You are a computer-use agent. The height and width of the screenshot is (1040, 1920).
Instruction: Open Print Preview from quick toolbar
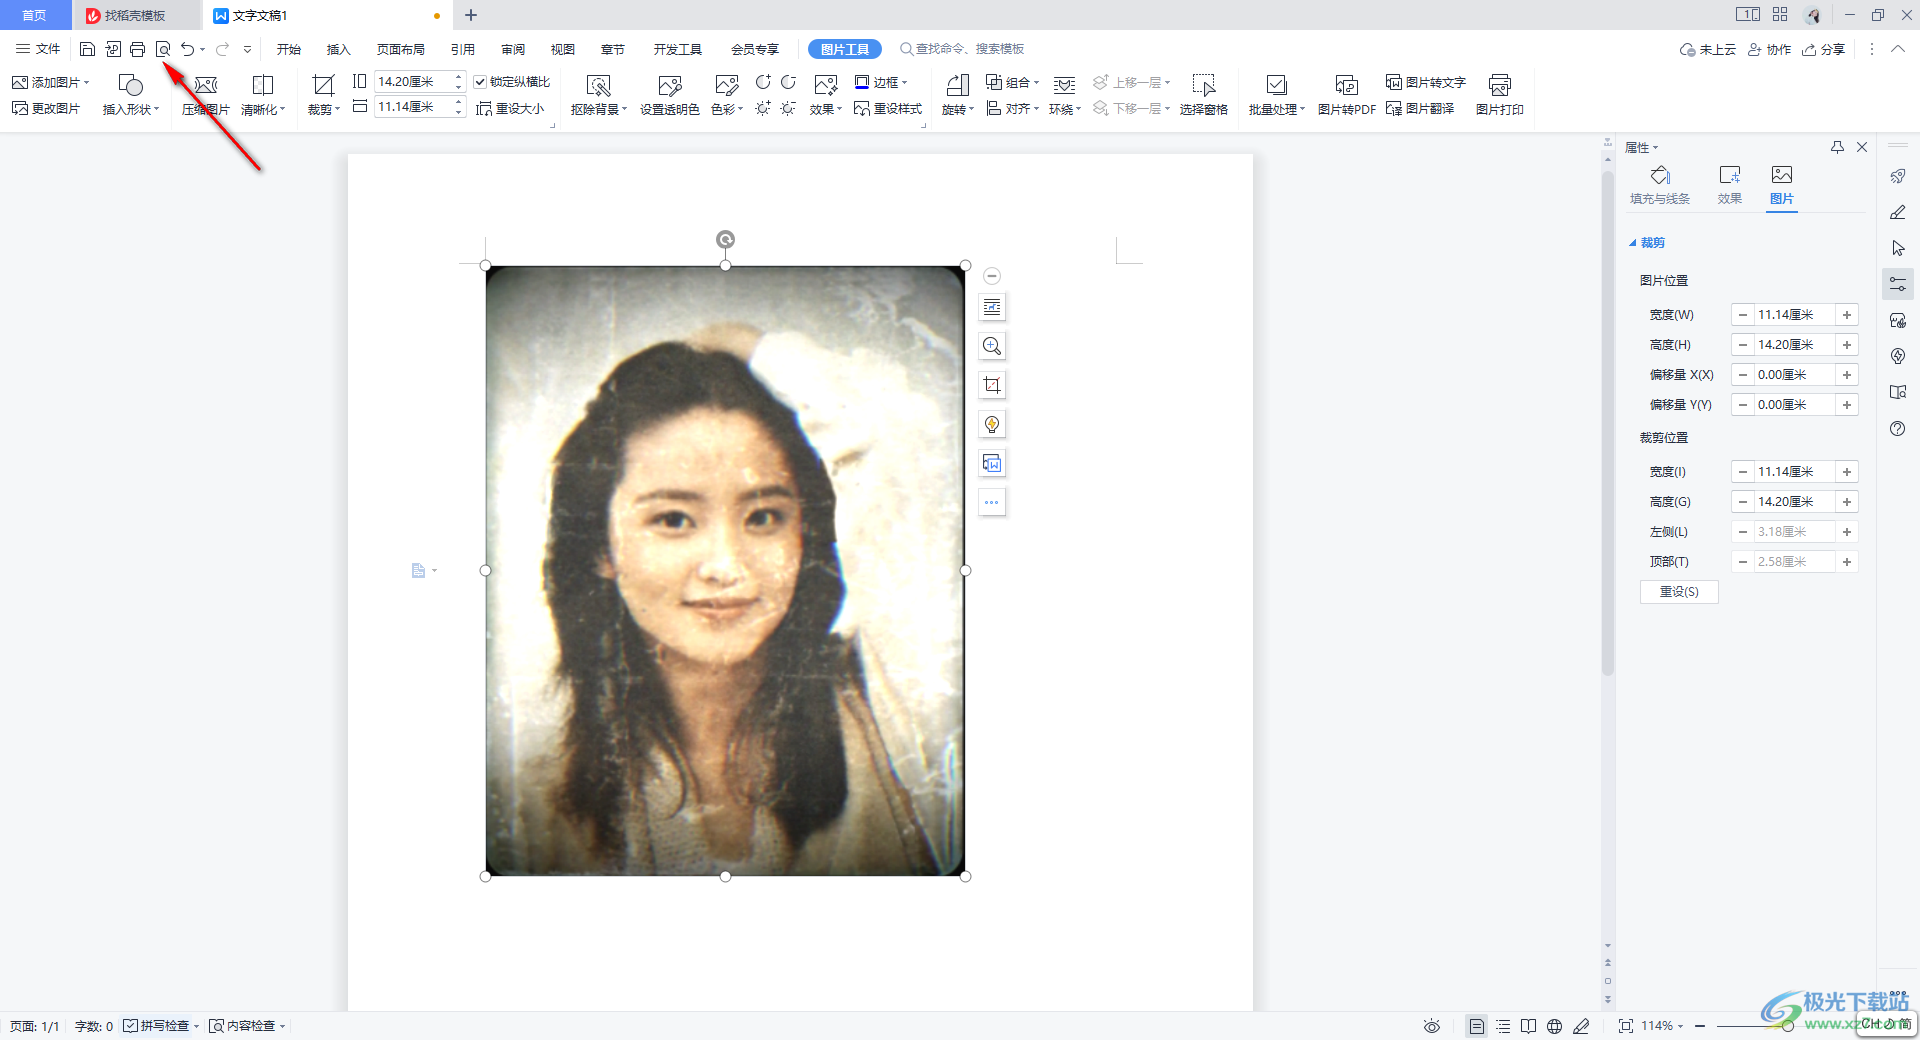[163, 49]
